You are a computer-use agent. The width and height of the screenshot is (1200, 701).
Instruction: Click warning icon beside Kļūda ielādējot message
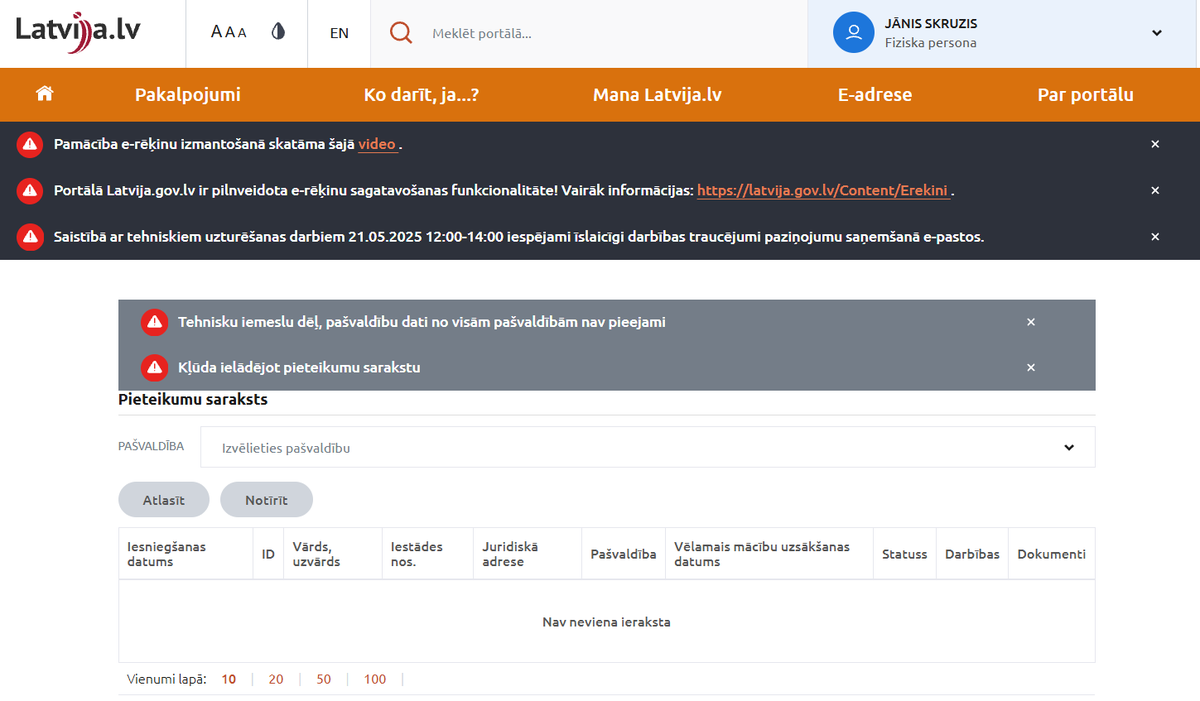tap(154, 367)
